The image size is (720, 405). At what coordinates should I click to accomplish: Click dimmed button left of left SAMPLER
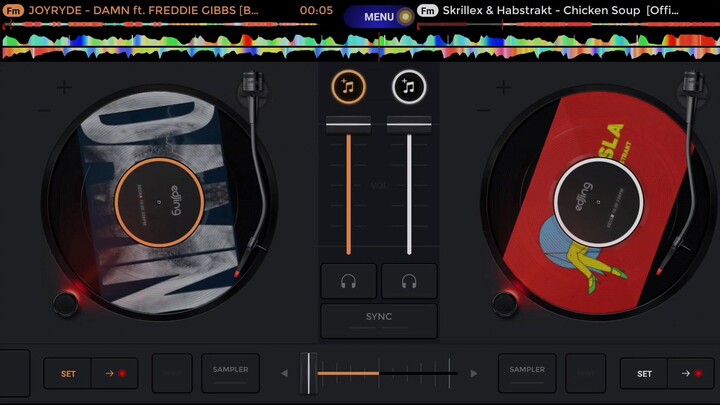[172, 373]
